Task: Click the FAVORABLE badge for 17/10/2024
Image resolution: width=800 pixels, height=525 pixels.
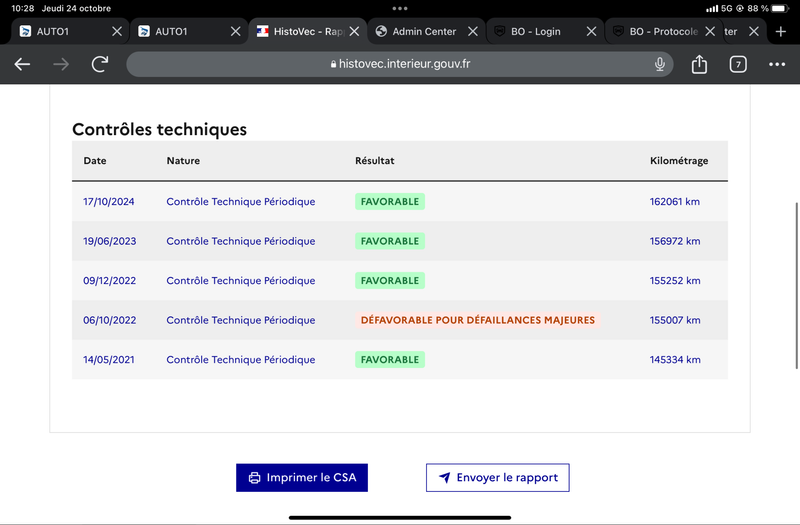Action: (x=390, y=202)
